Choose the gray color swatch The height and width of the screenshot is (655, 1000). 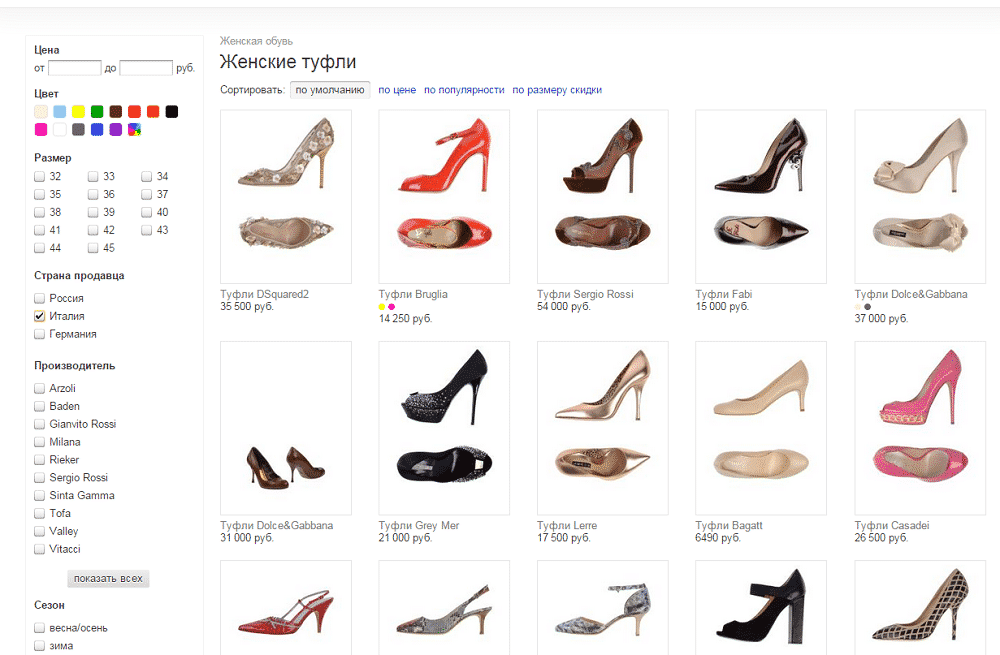78,129
